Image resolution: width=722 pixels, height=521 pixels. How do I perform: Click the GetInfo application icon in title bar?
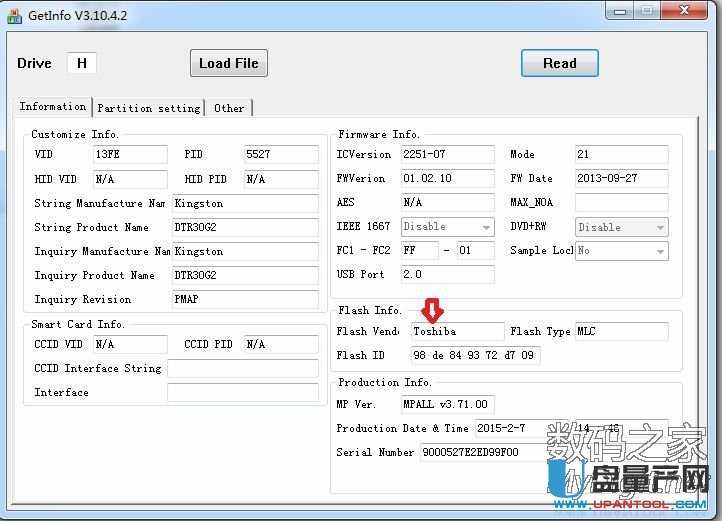point(14,15)
